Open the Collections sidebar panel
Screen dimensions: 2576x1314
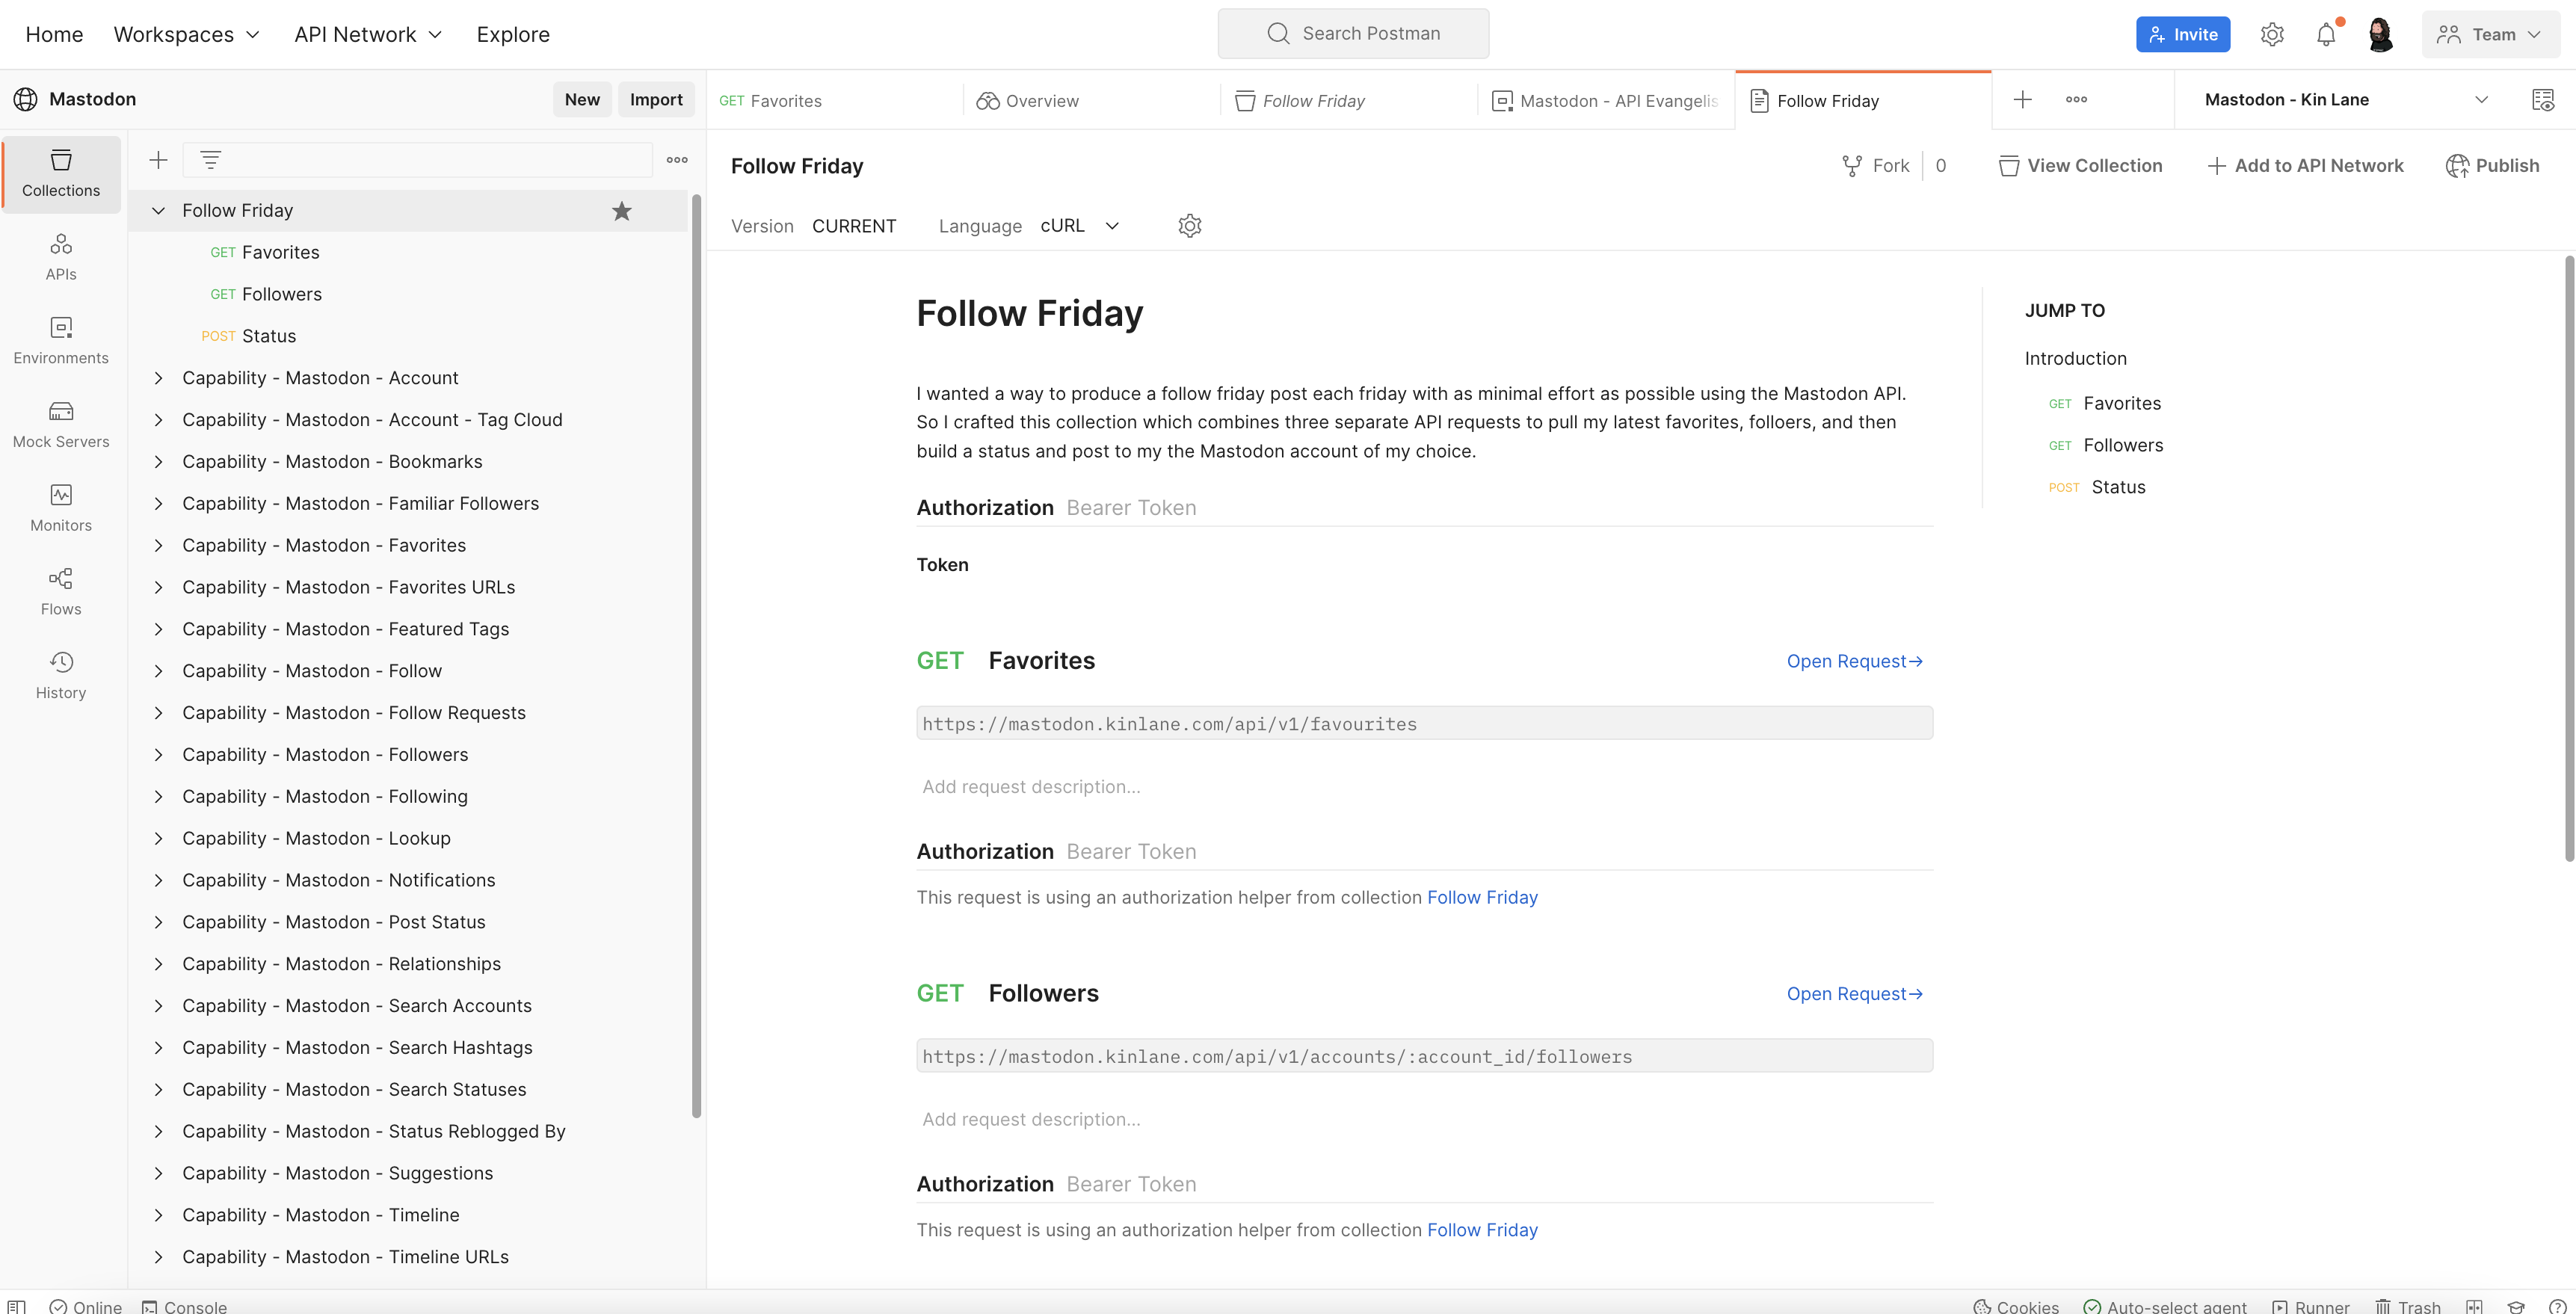tap(61, 174)
